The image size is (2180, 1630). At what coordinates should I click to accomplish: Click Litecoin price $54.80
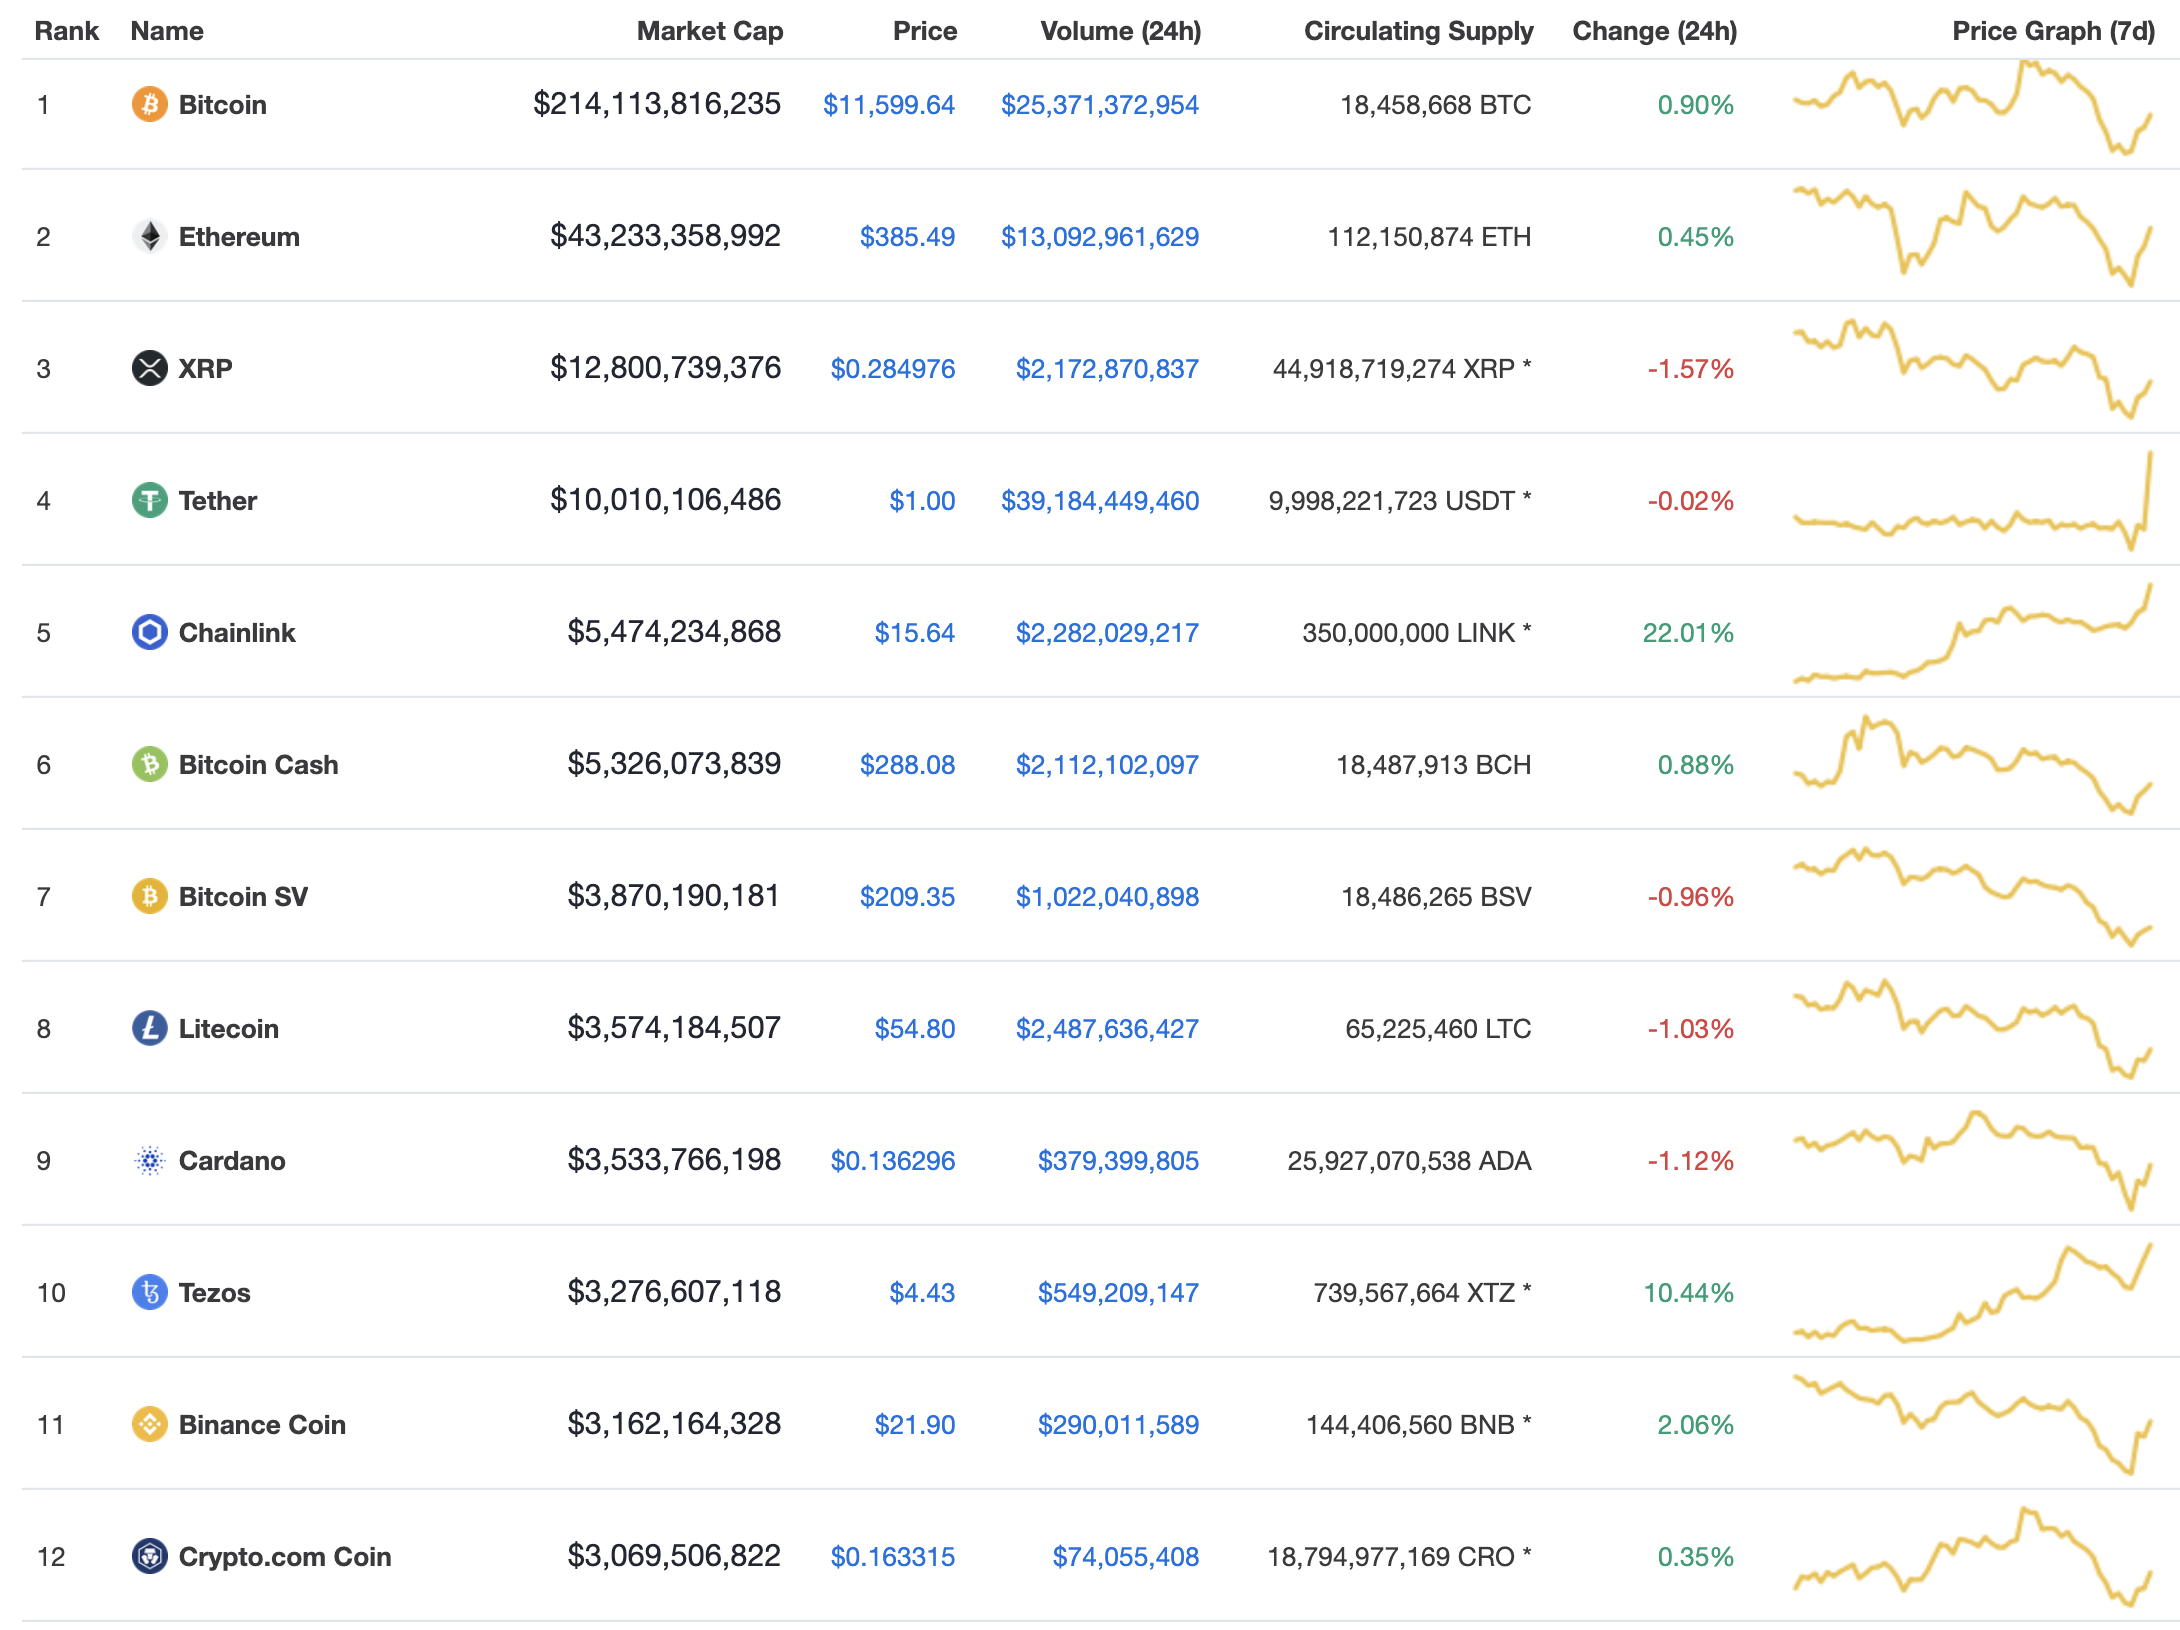tap(915, 1029)
